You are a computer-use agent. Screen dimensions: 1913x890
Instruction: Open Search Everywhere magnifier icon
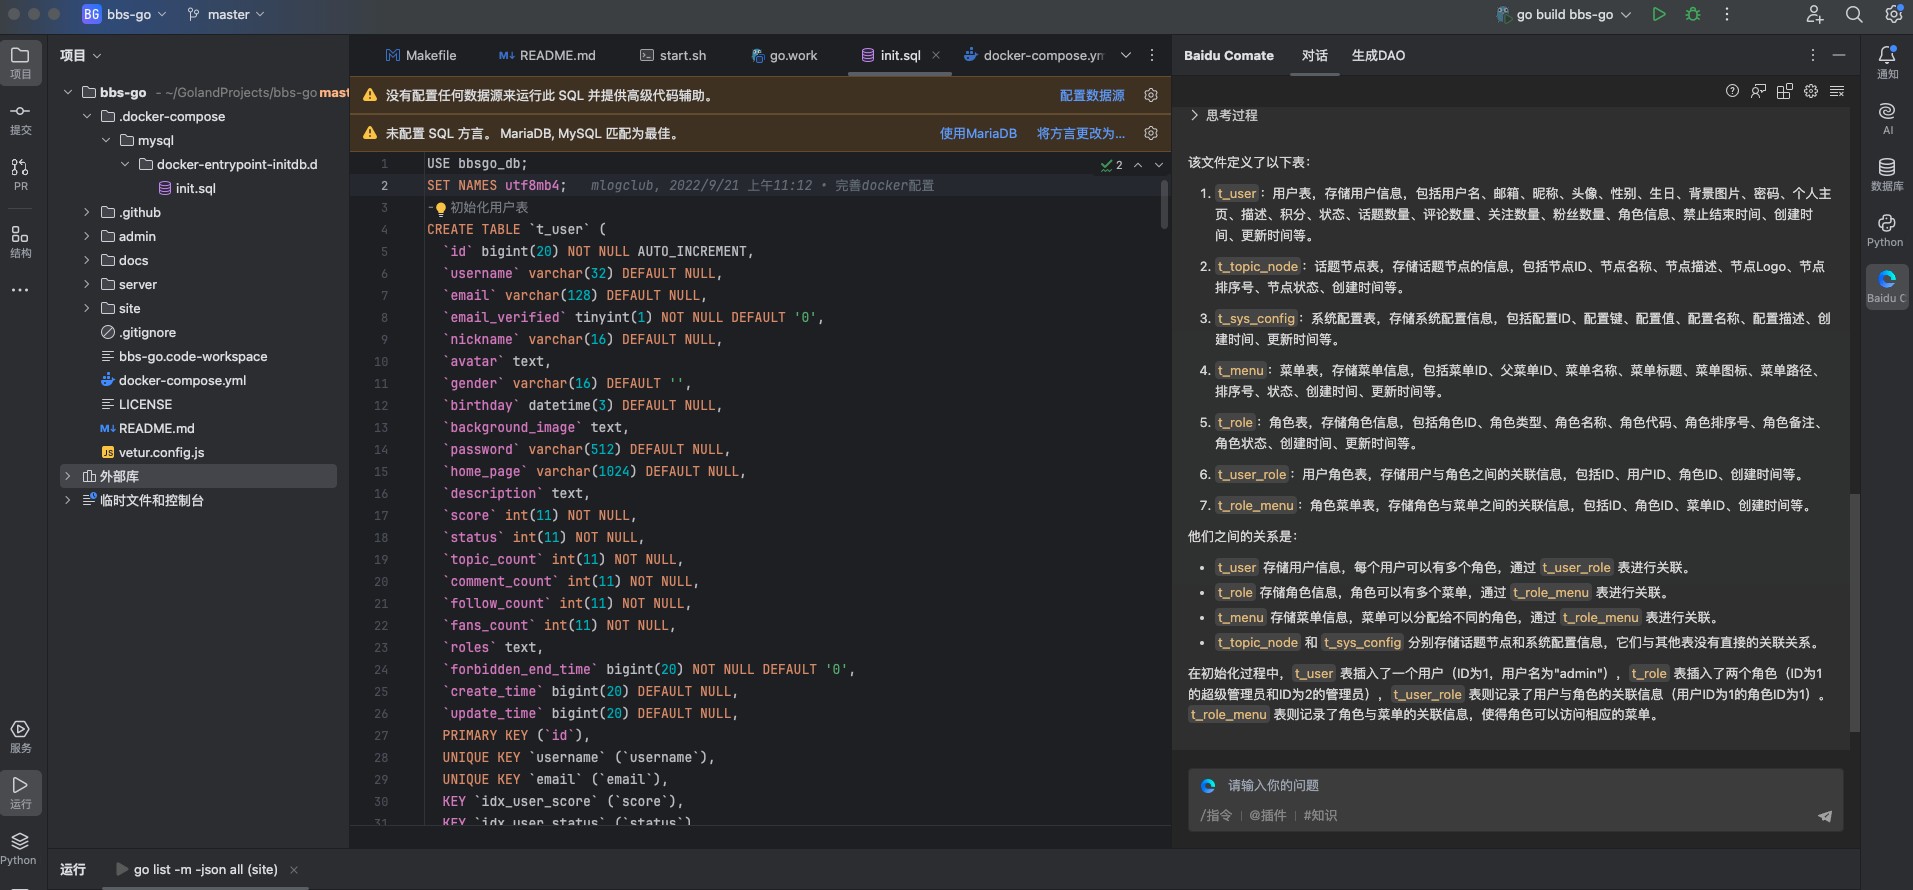1854,14
